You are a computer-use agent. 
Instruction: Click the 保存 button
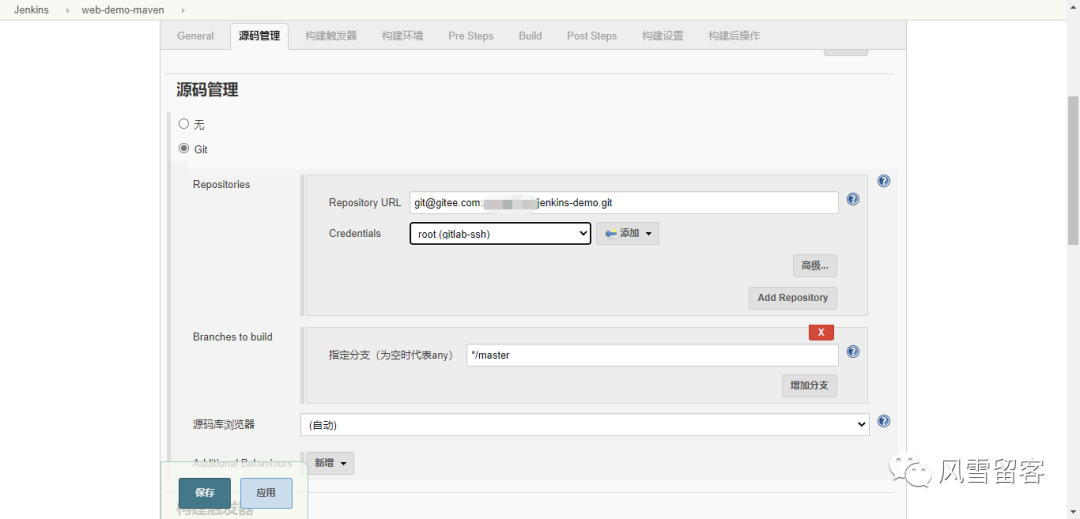coord(205,493)
